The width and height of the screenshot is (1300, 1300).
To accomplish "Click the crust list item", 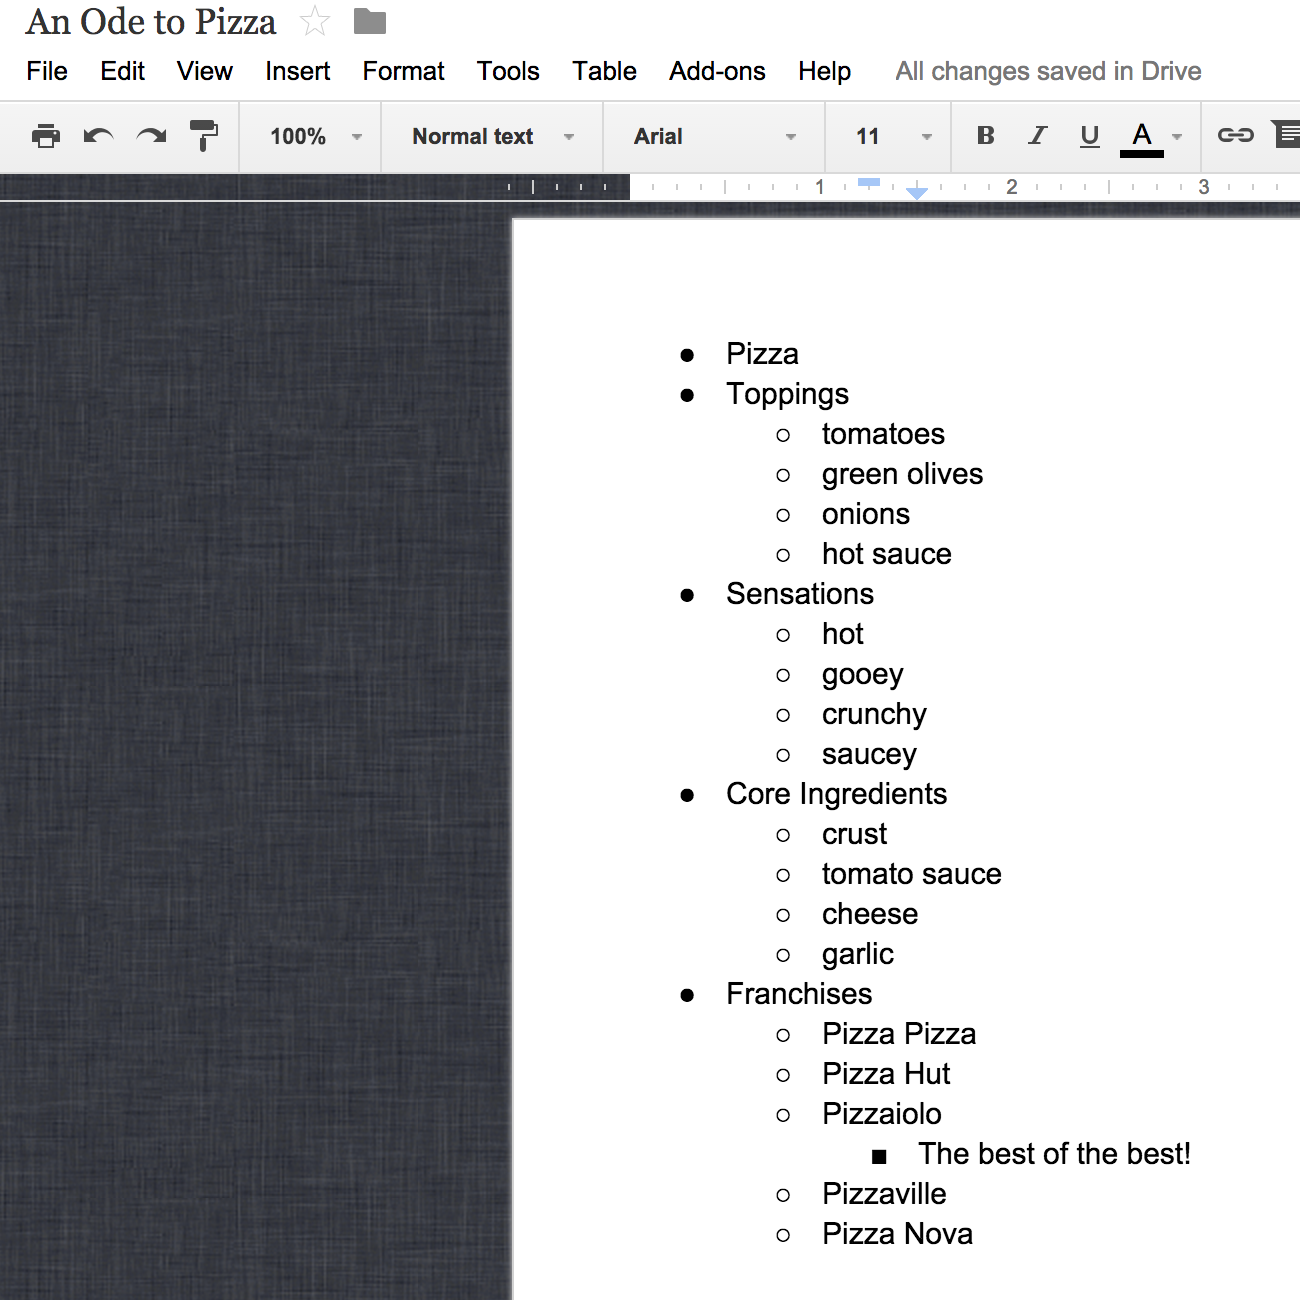I will pyautogui.click(x=854, y=834).
